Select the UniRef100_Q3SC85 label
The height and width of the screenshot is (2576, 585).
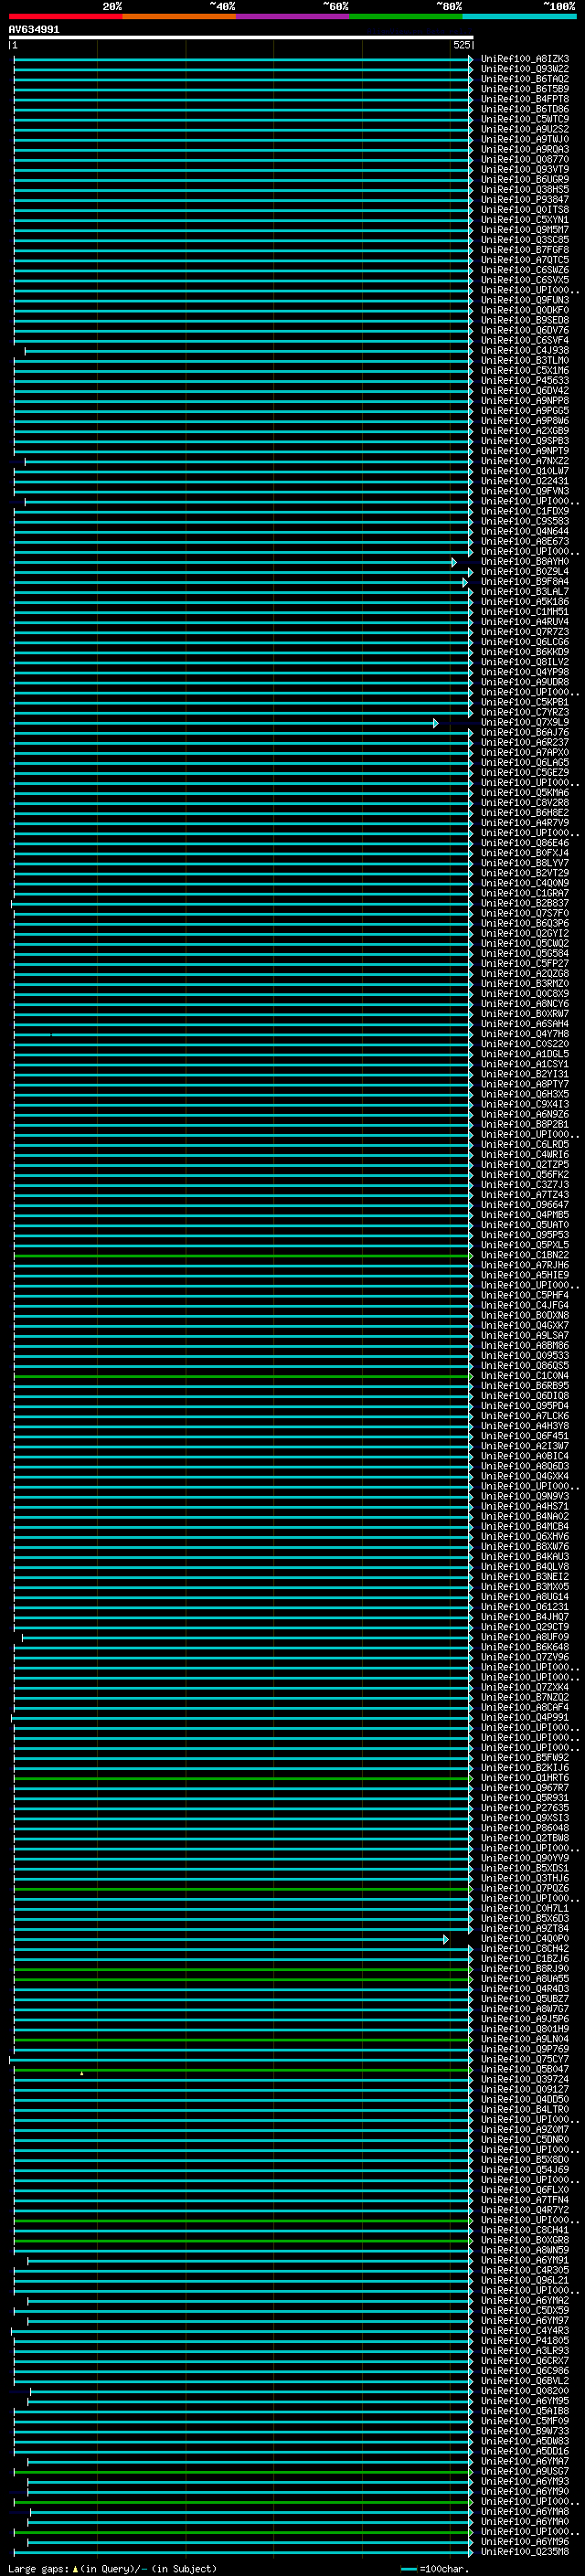(524, 240)
